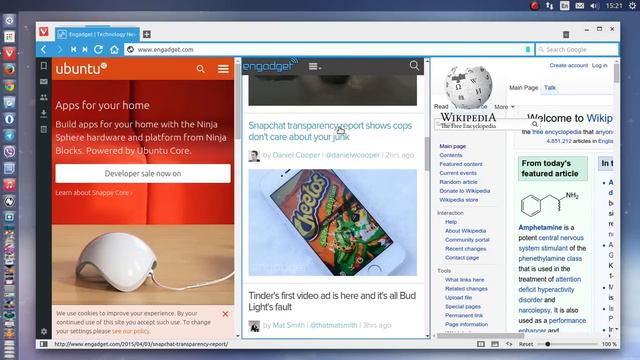Viewport: 640px width, 360px height.
Task: Click Wikipedia Log in link
Action: point(600,65)
